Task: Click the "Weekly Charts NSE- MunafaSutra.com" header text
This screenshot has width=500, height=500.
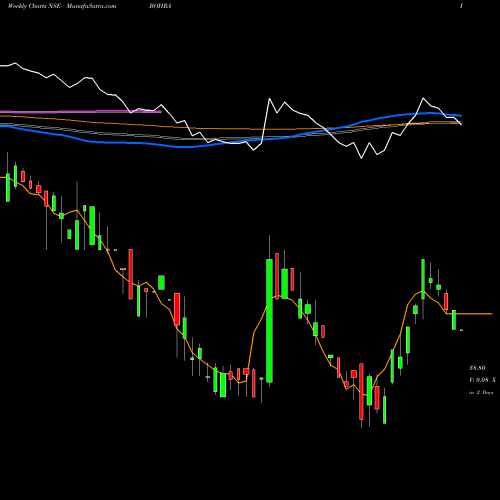Action: pos(62,6)
